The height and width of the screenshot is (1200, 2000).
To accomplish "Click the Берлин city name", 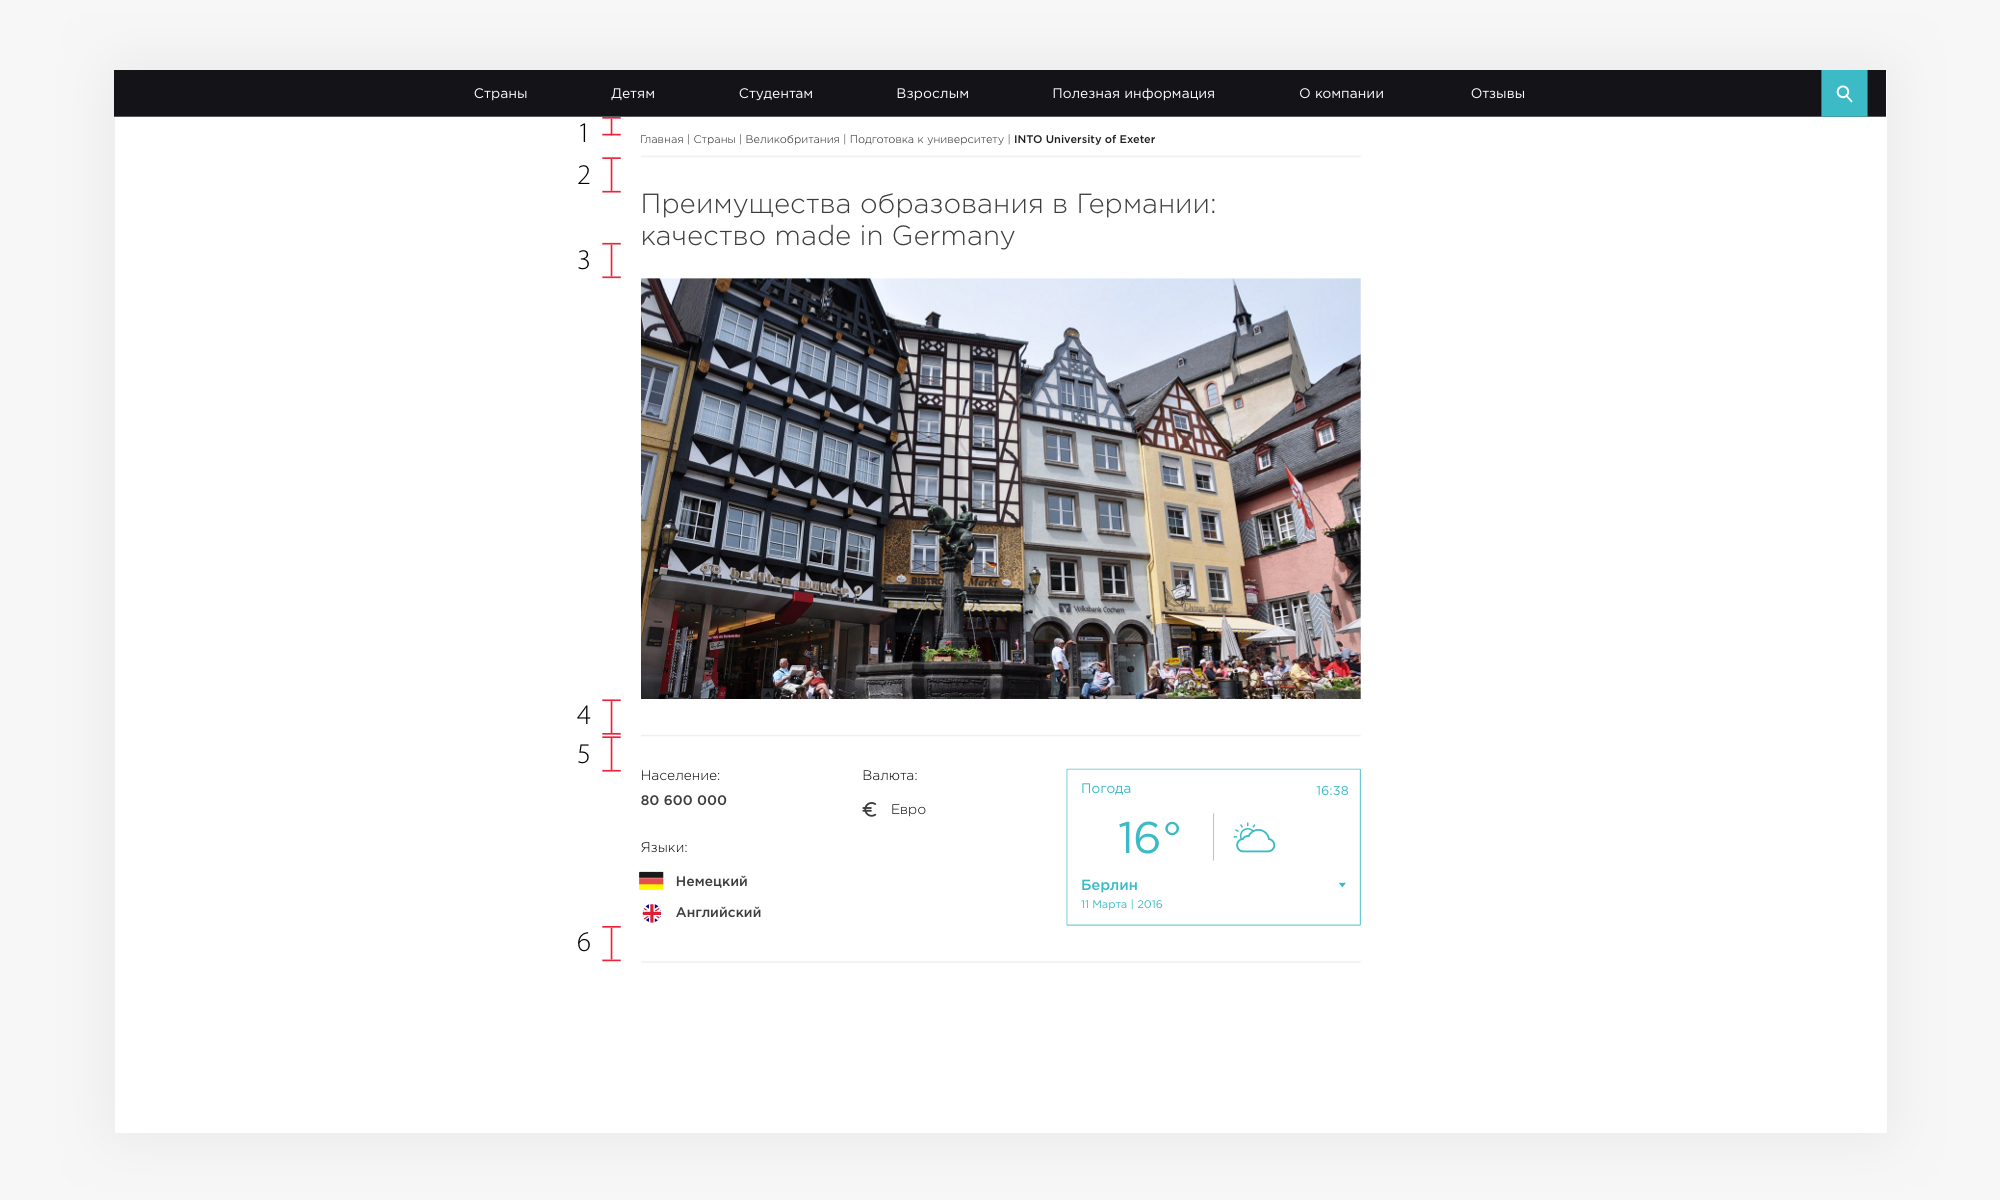I will pyautogui.click(x=1109, y=885).
